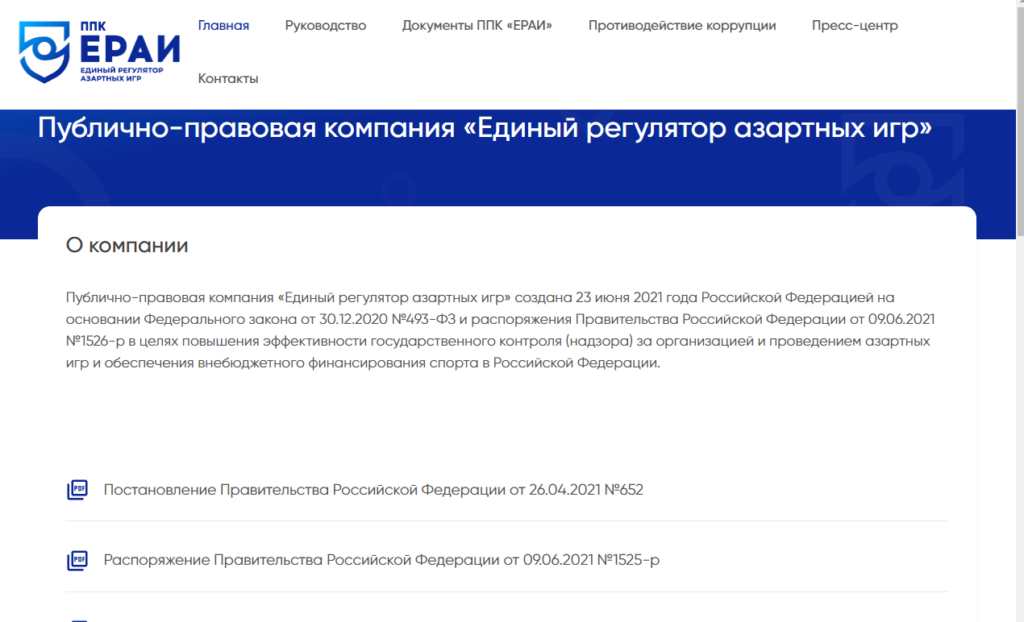Click the «О компании» heading
Screen dimensions: 1024x622
pos(127,245)
